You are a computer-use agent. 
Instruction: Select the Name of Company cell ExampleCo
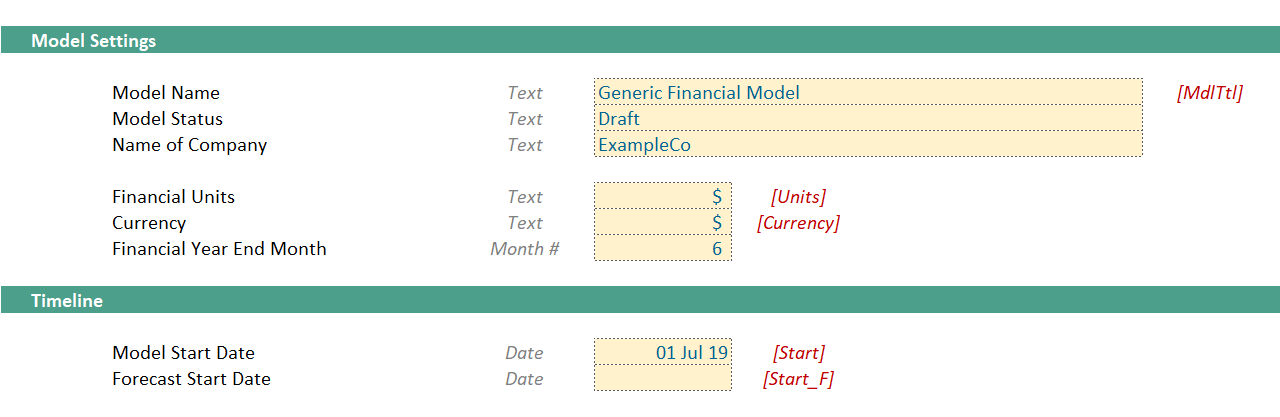pos(868,144)
